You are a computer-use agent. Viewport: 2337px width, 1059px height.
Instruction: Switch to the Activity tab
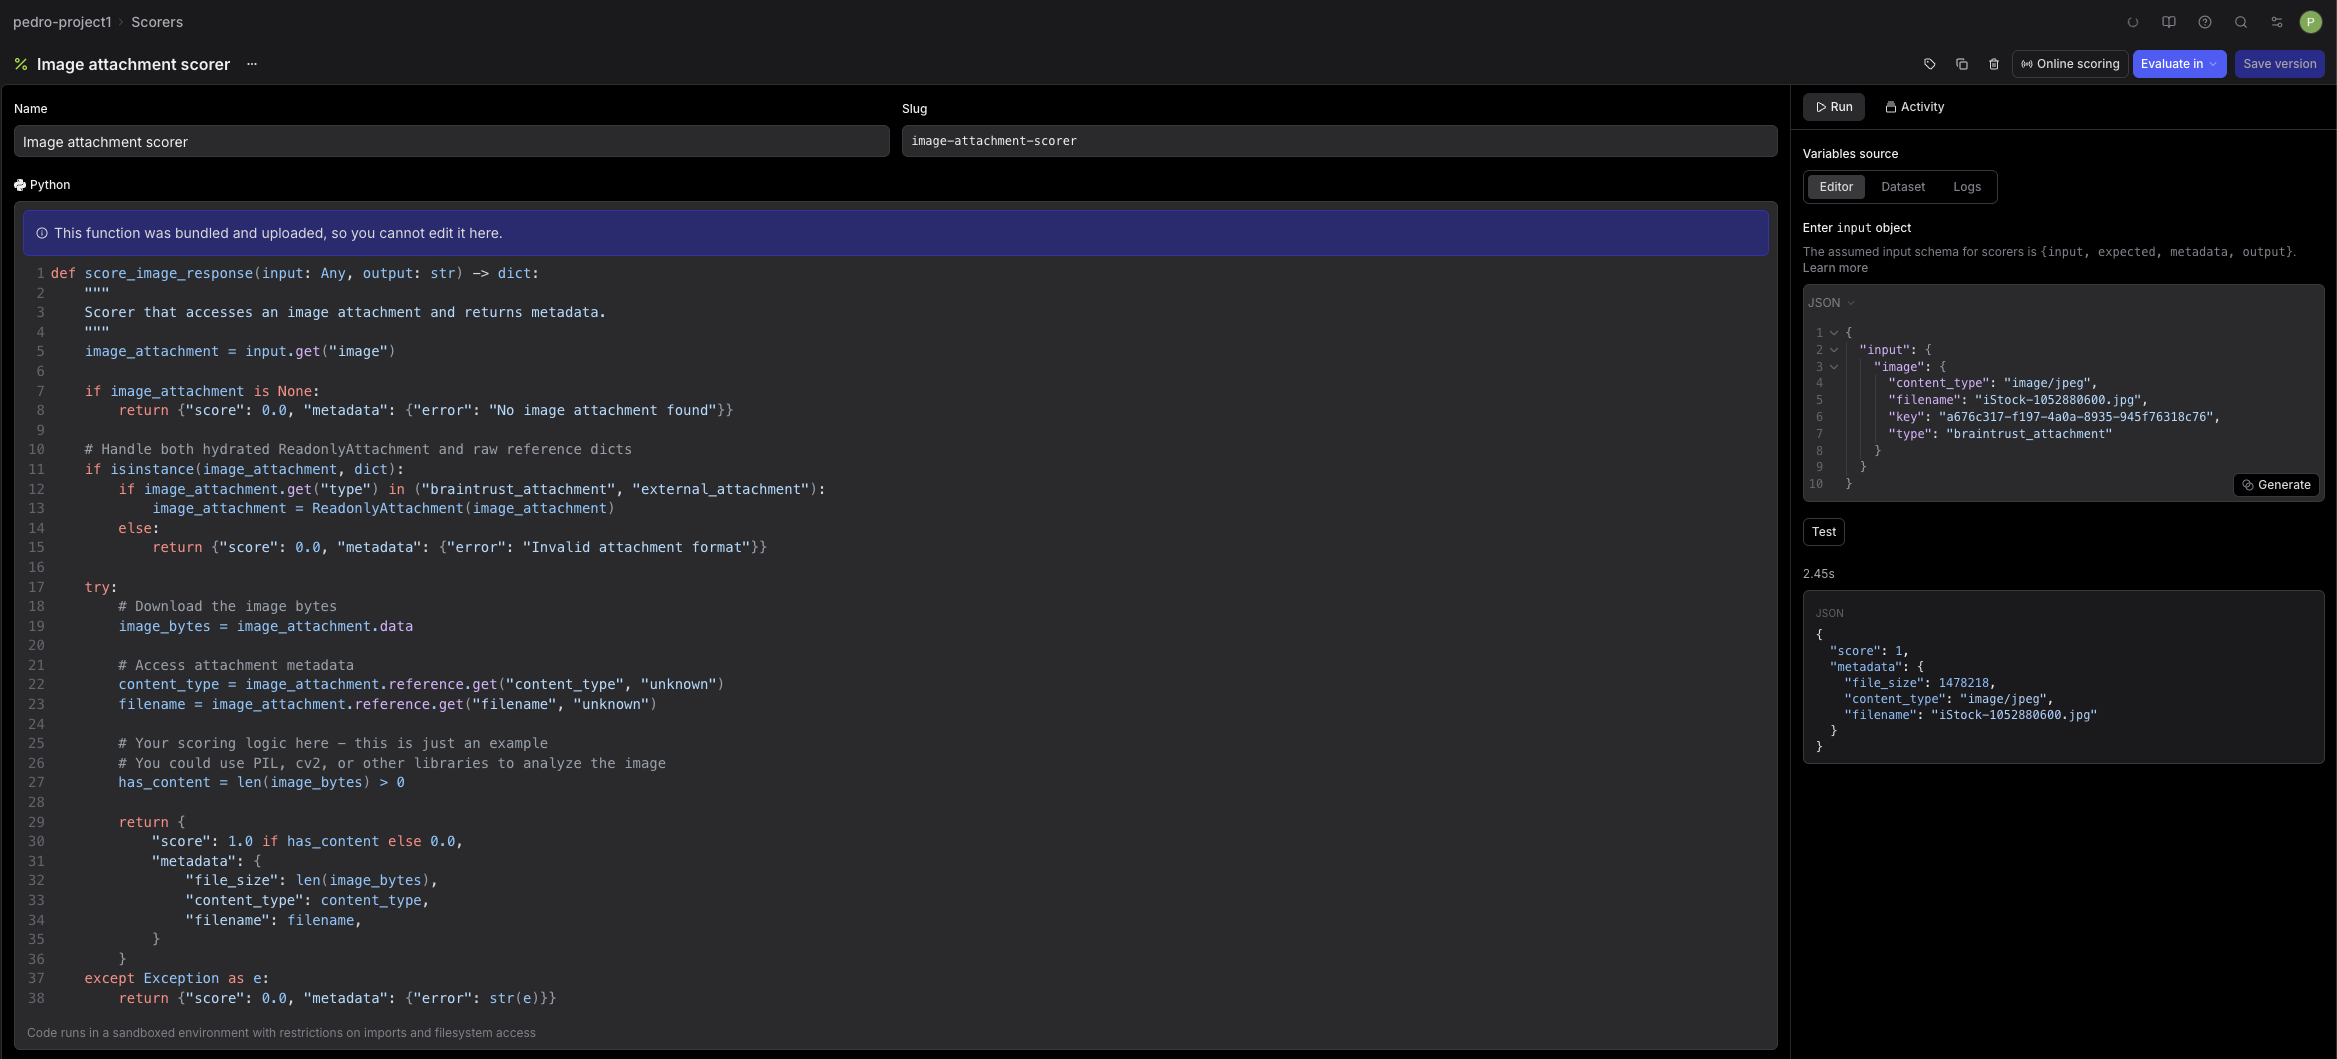pyautogui.click(x=1914, y=107)
